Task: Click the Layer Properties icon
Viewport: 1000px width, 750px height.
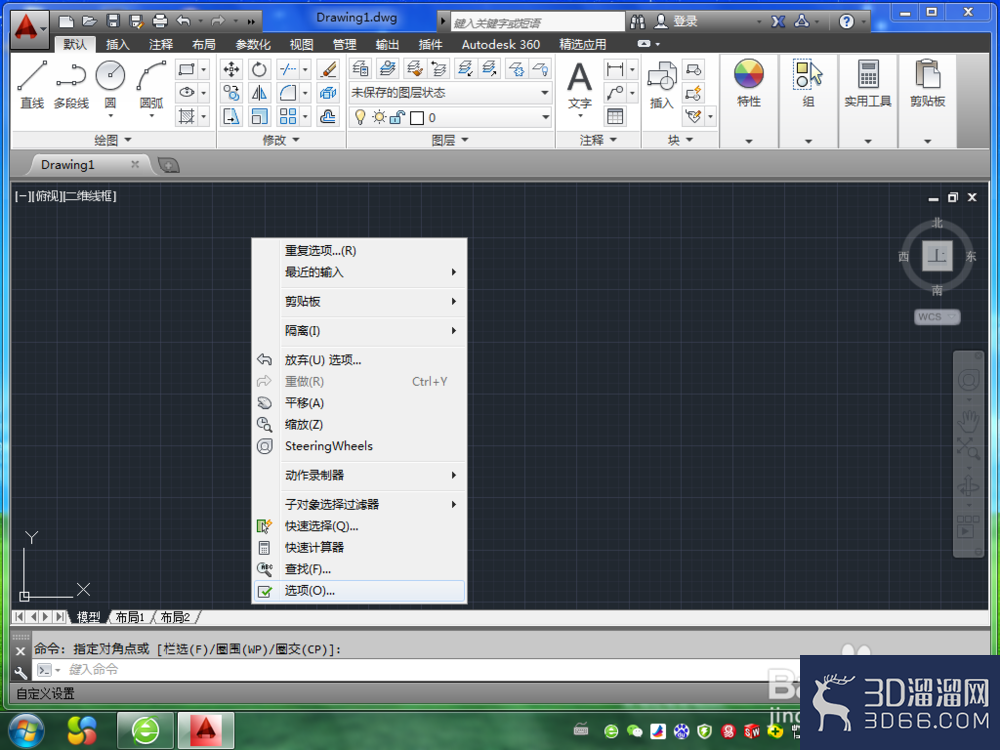Action: [360, 69]
